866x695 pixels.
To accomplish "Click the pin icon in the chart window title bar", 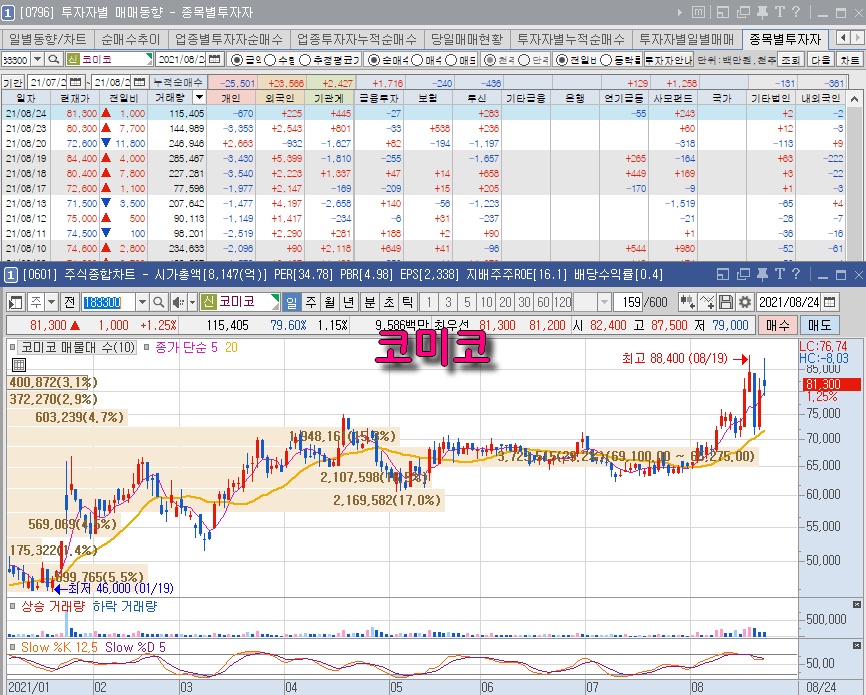I will (x=762, y=274).
